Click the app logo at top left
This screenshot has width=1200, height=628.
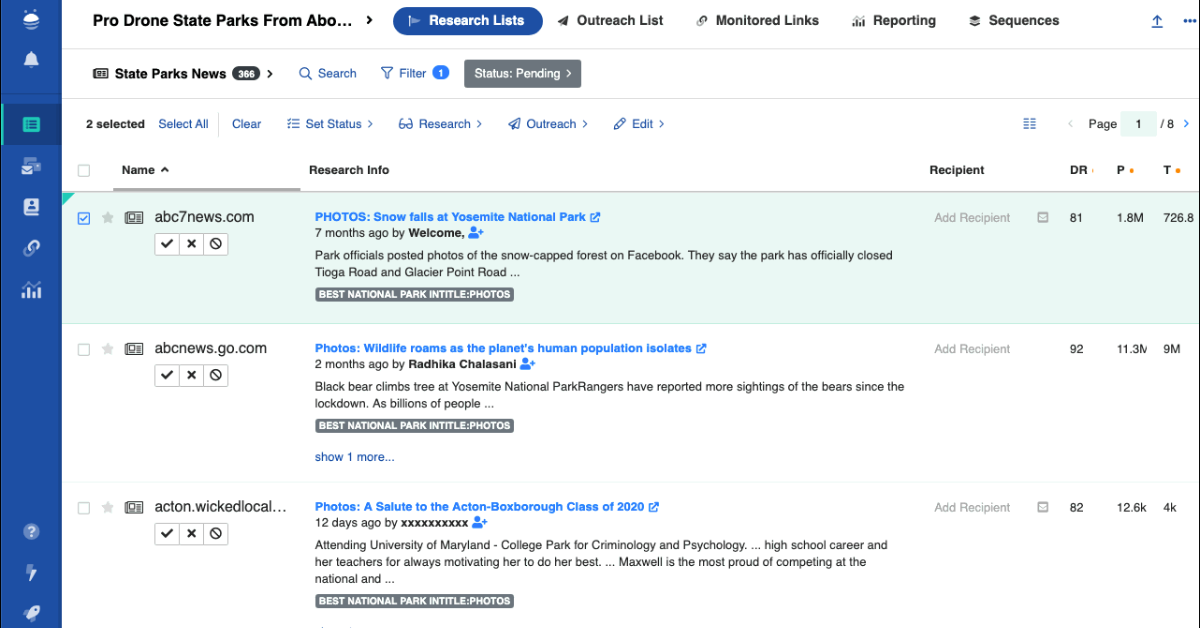coord(31,20)
